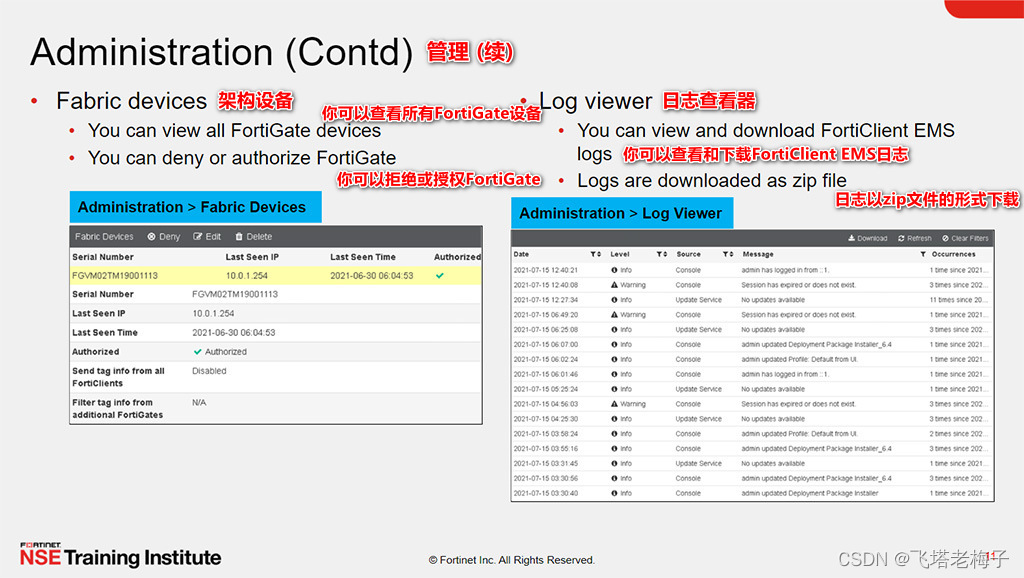Click the Message column header

click(x=758, y=254)
